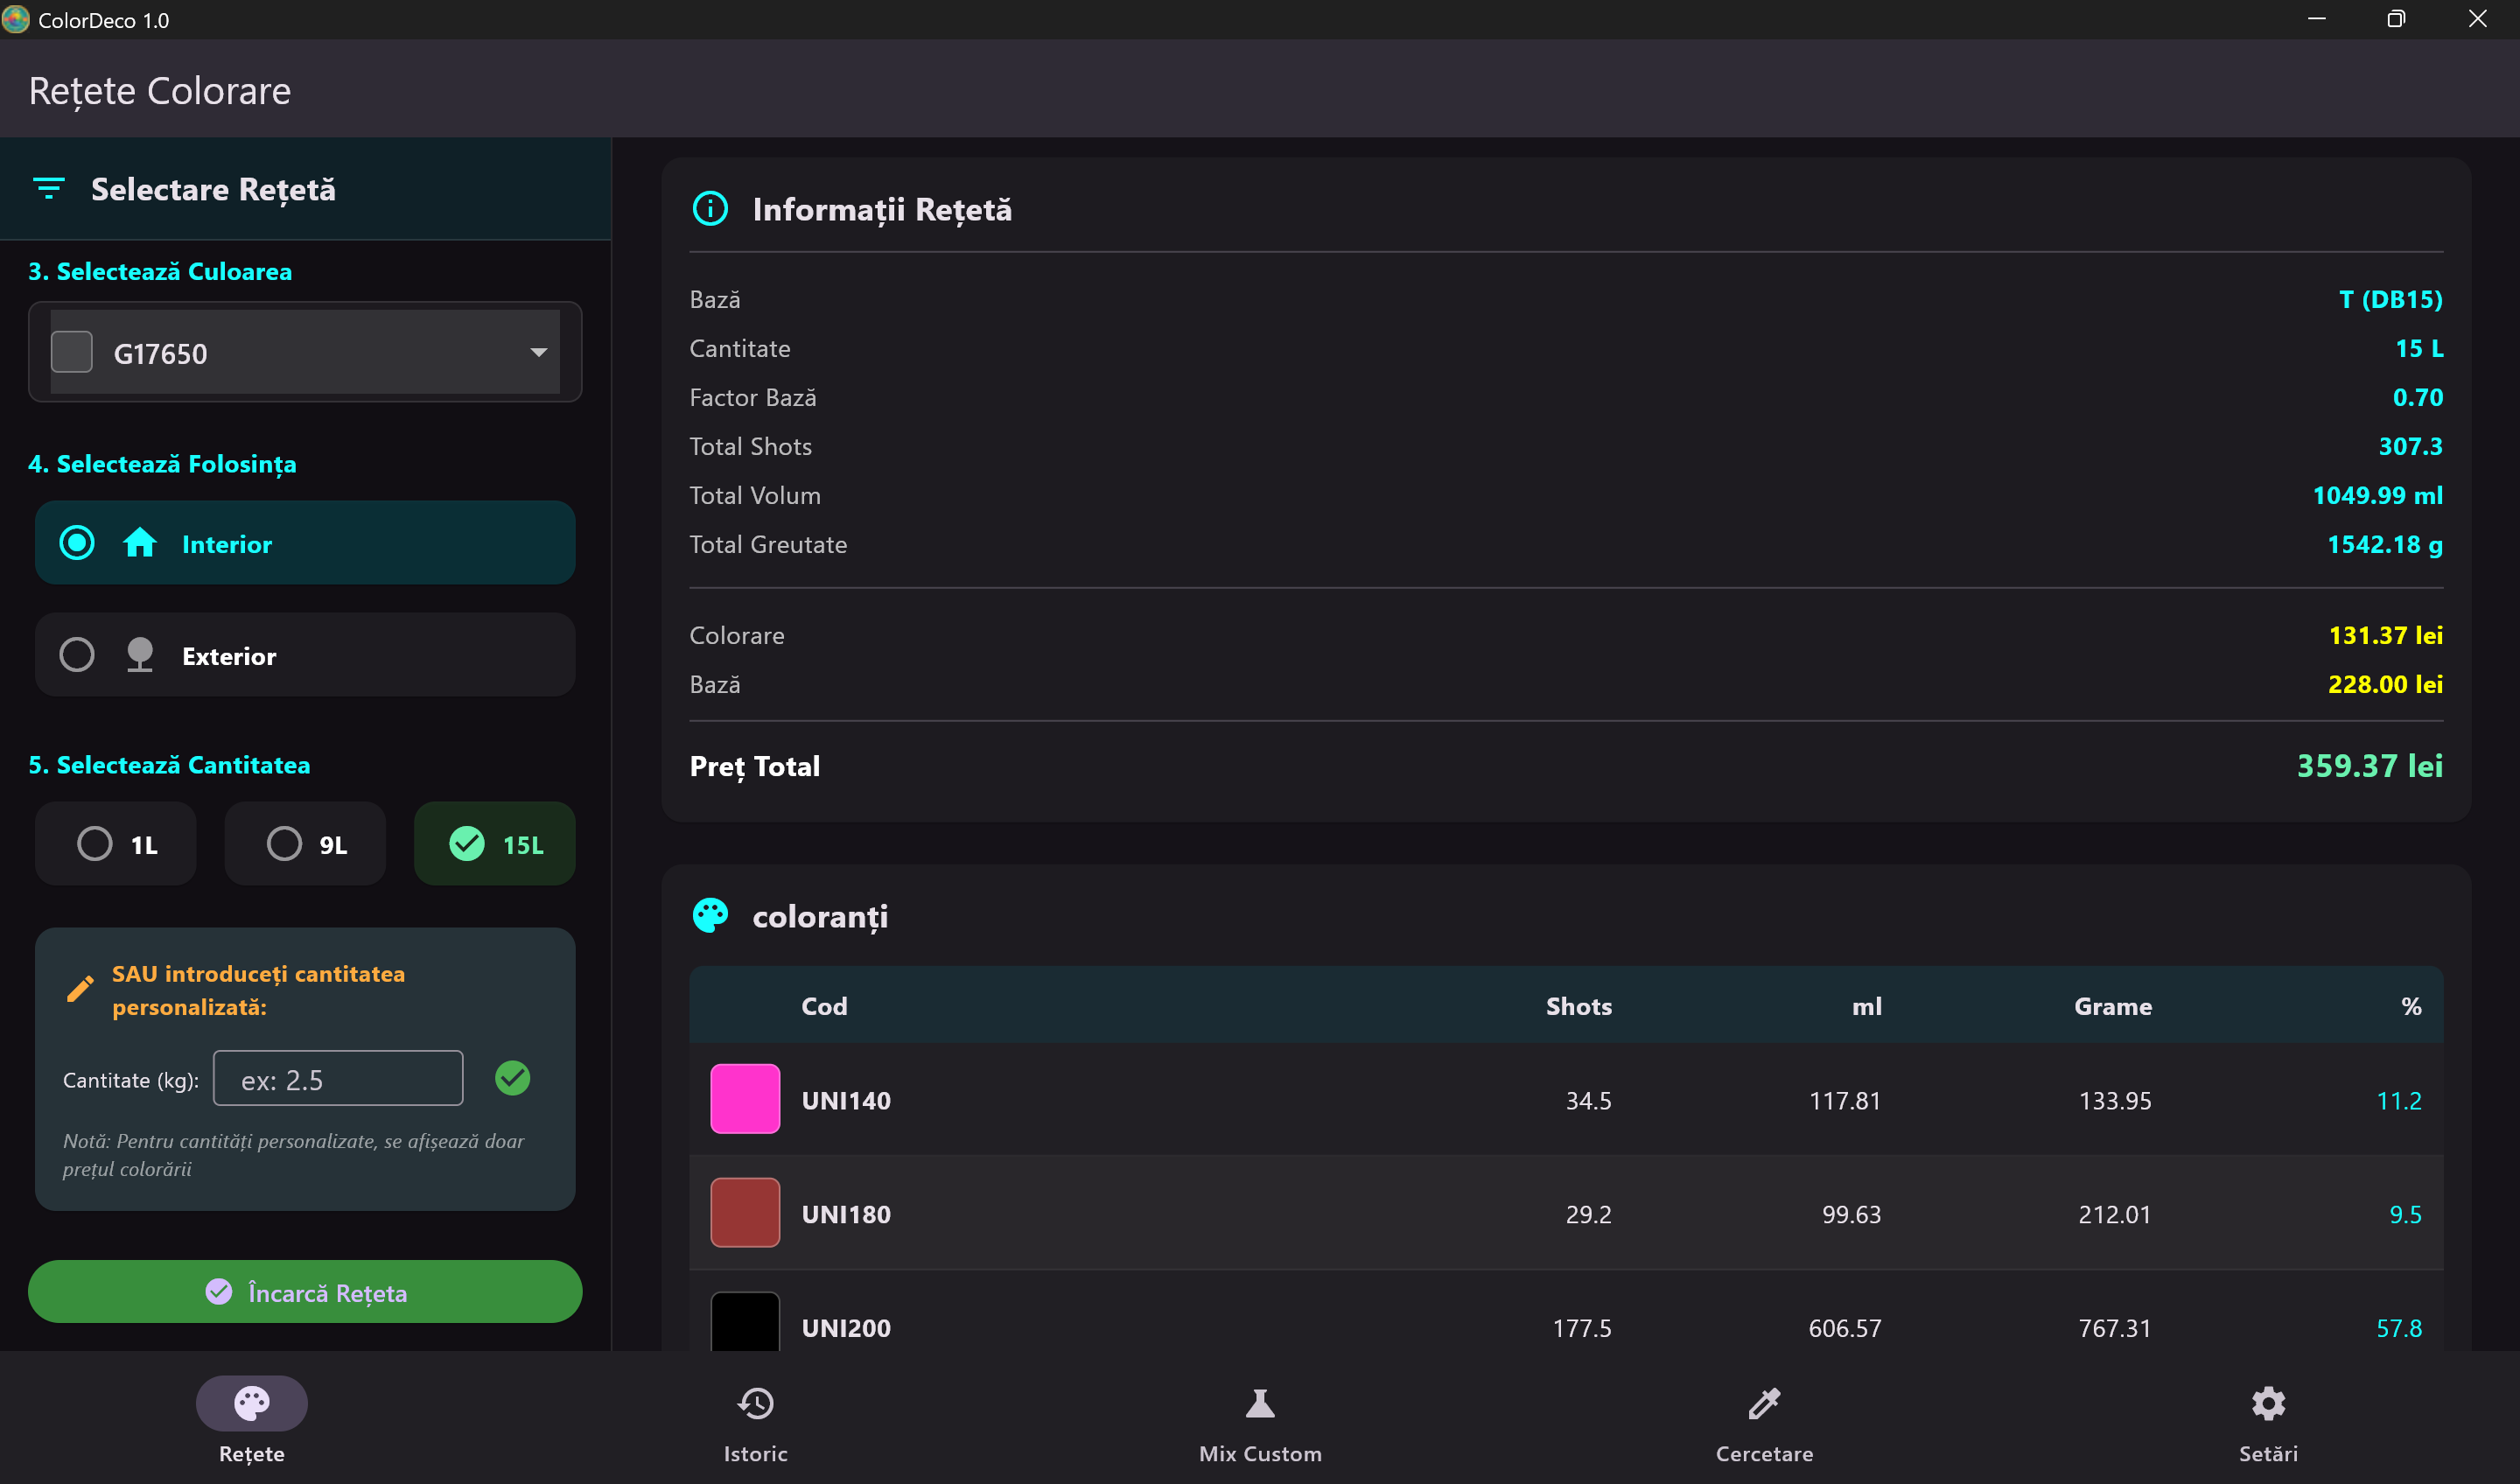The width and height of the screenshot is (2520, 1484).
Task: Choose the 15L quantity option
Action: pyautogui.click(x=495, y=843)
